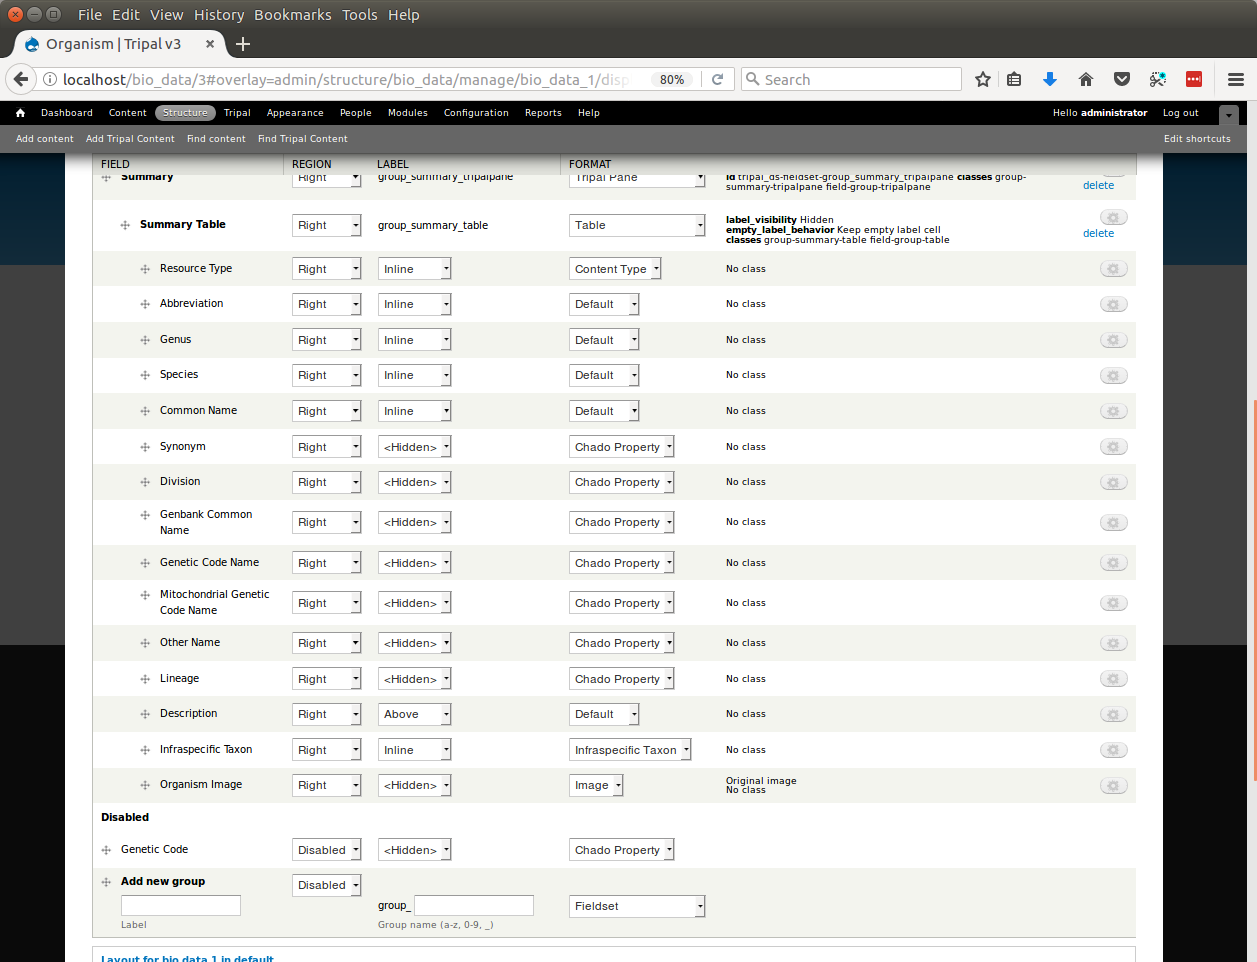This screenshot has height=962, width=1257.
Task: Click the delete link for Summary Table
Action: [x=1098, y=233]
